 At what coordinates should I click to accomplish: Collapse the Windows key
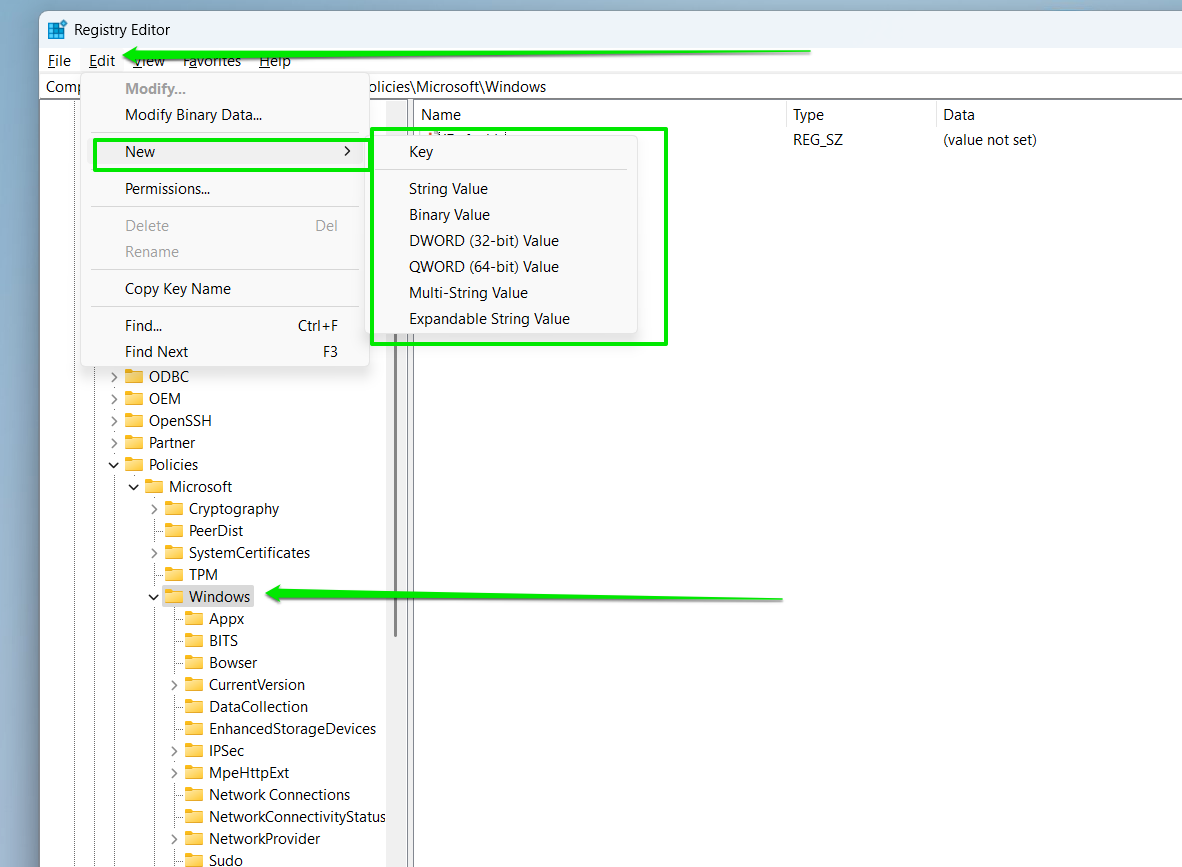coord(154,597)
